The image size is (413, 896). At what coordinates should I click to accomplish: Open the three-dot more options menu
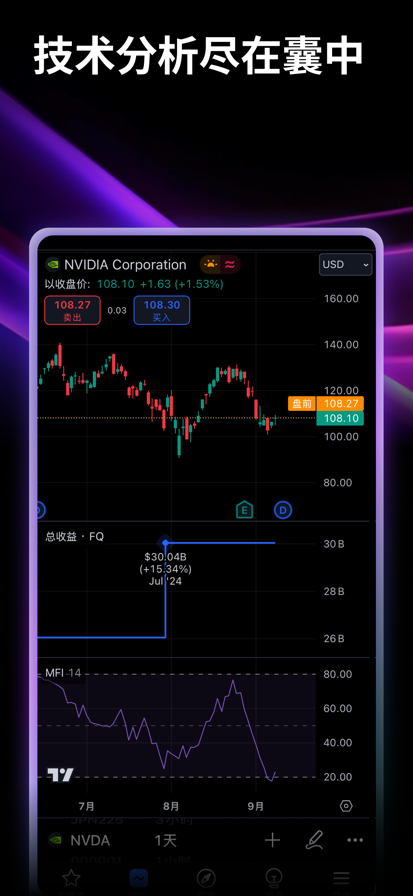pyautogui.click(x=355, y=840)
